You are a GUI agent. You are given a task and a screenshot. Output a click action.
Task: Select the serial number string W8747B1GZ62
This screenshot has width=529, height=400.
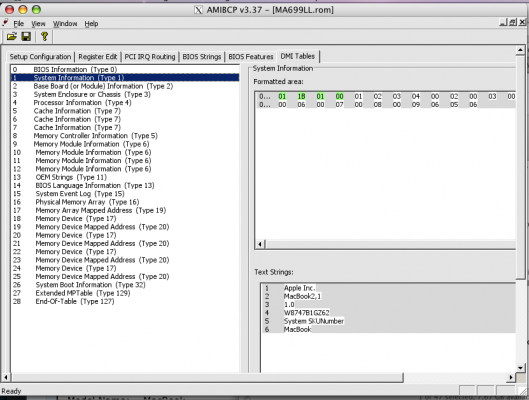point(306,313)
